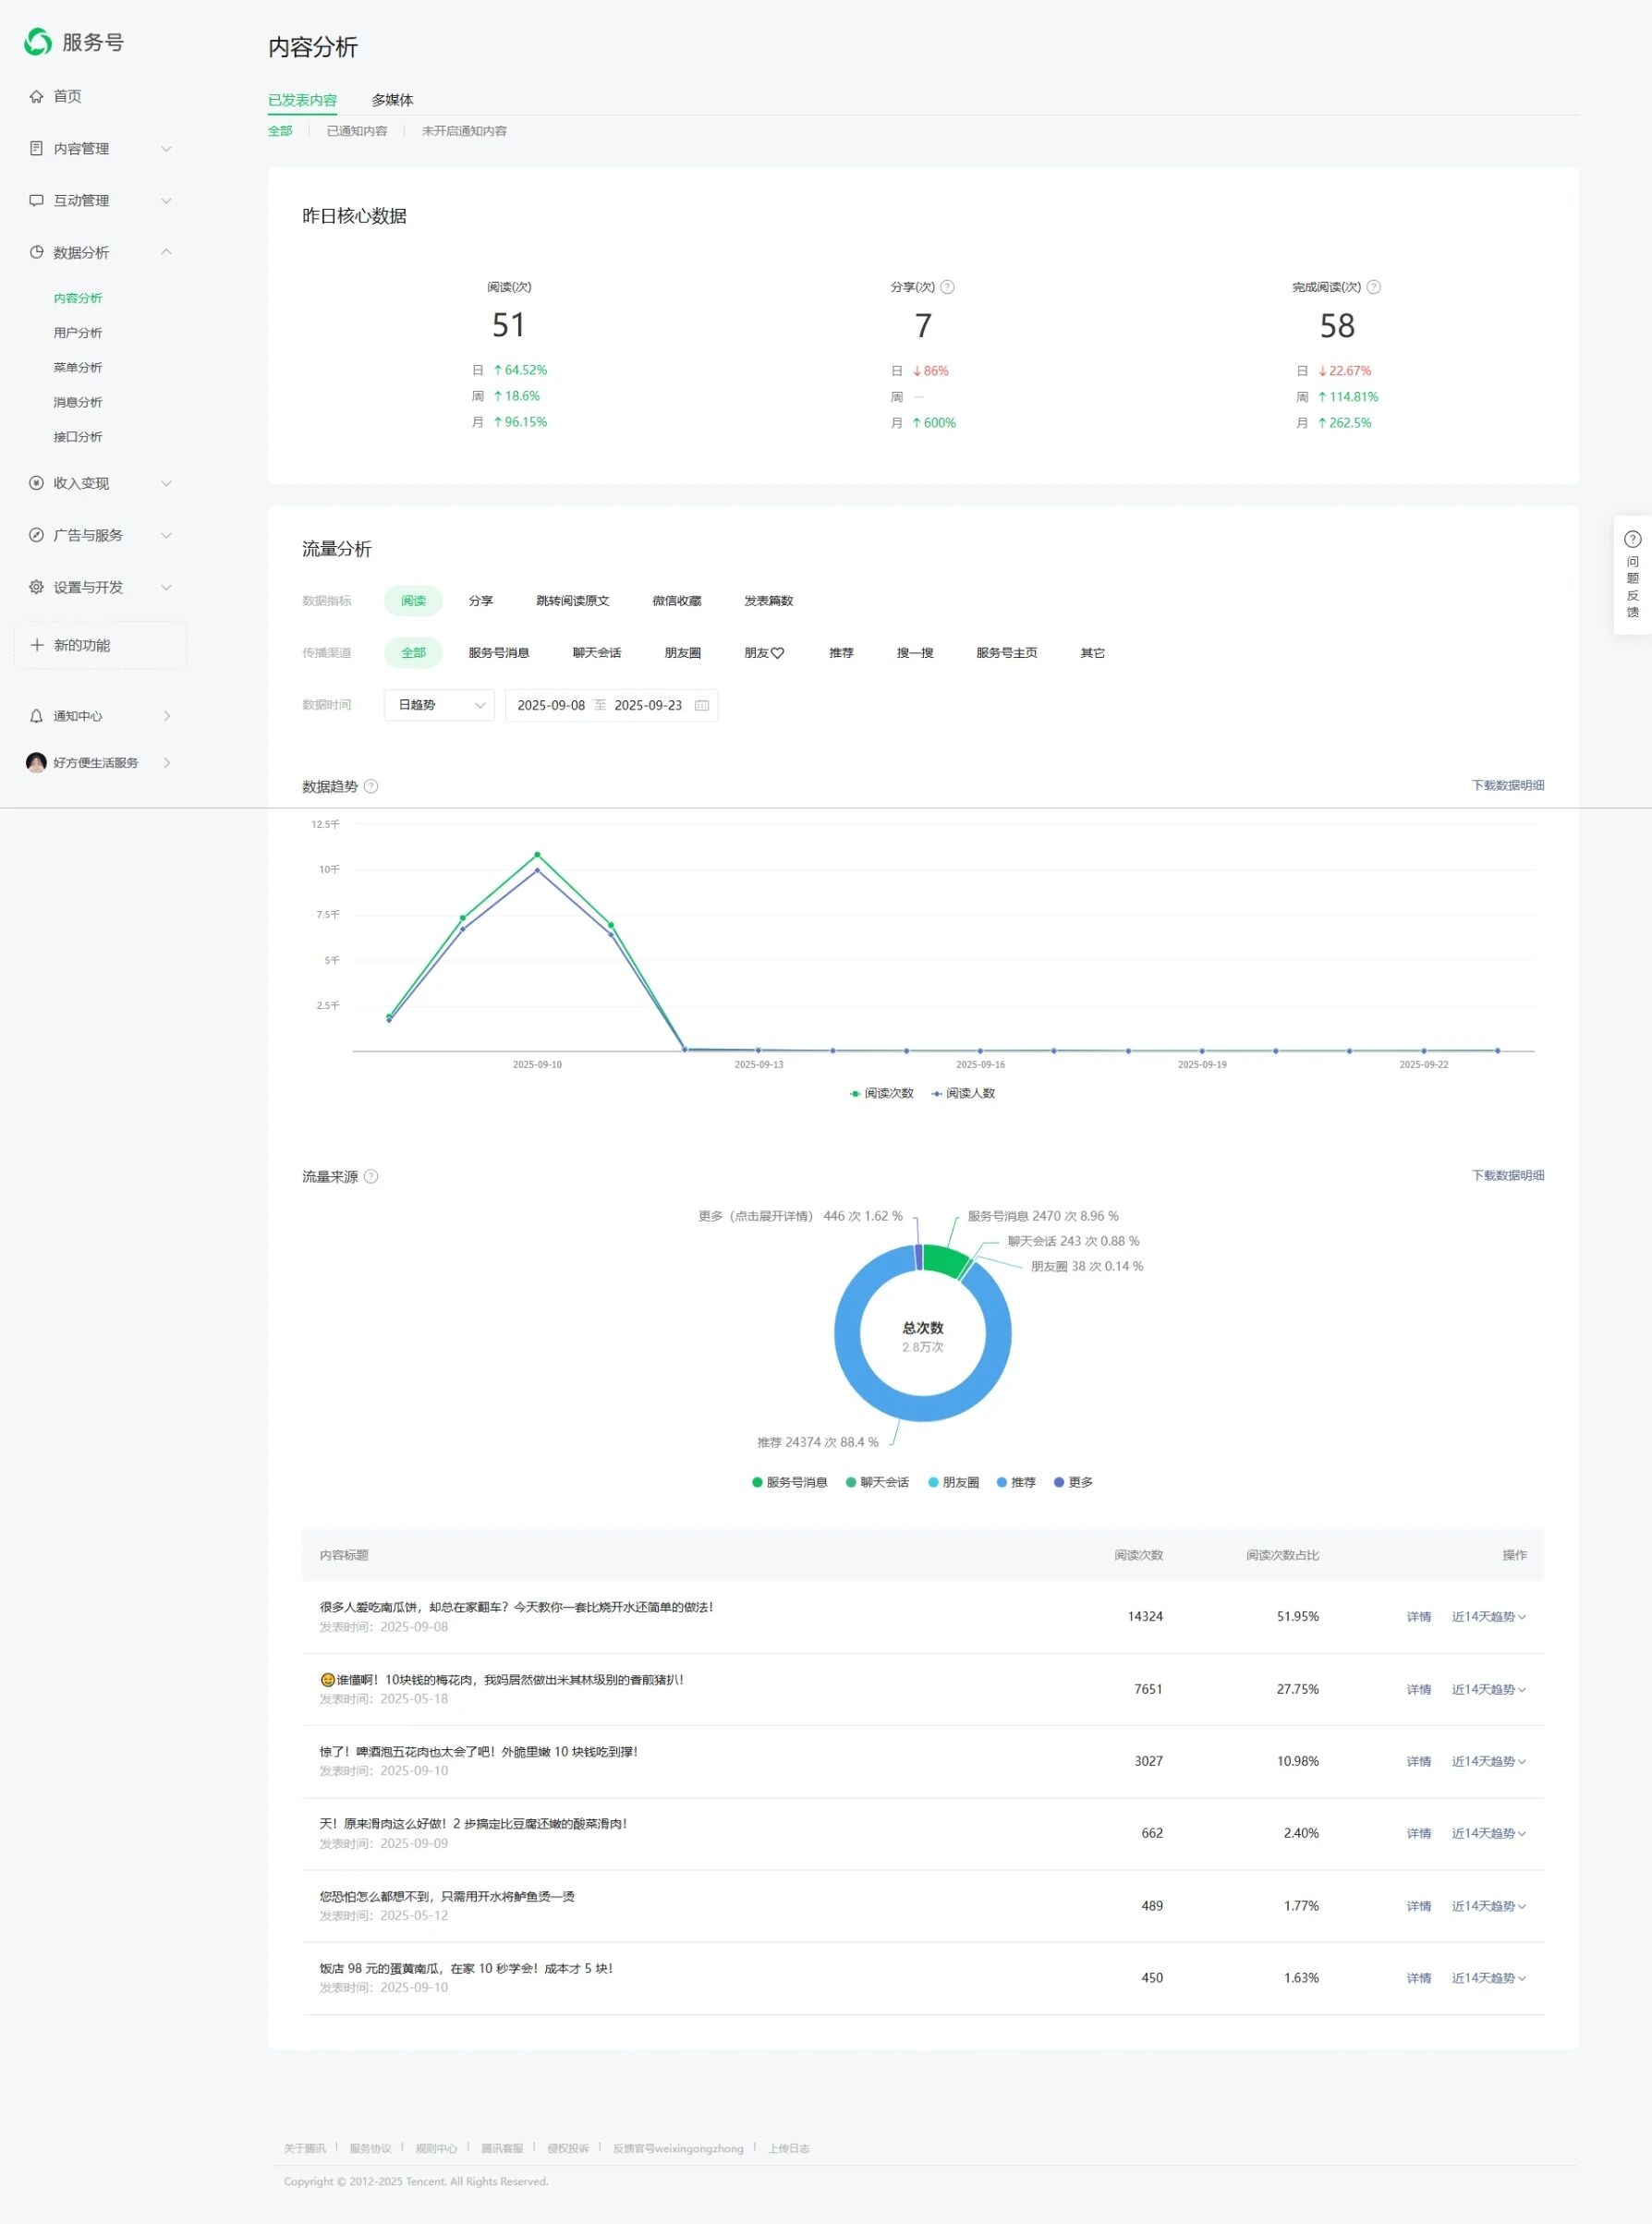Click the 内容管理 document icon
This screenshot has height=2224, width=1652.
pyautogui.click(x=36, y=148)
